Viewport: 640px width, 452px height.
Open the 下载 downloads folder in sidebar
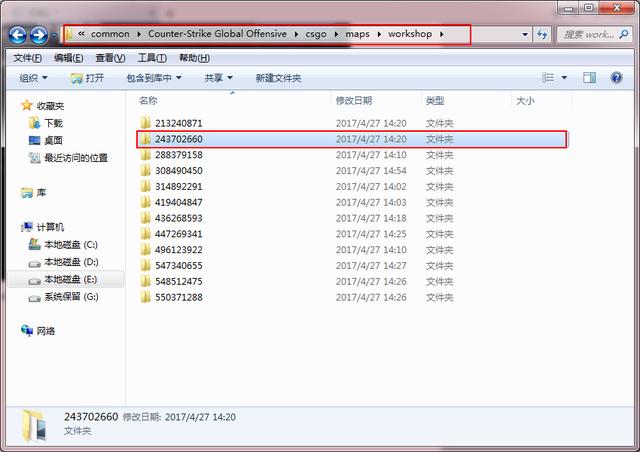pos(35,123)
